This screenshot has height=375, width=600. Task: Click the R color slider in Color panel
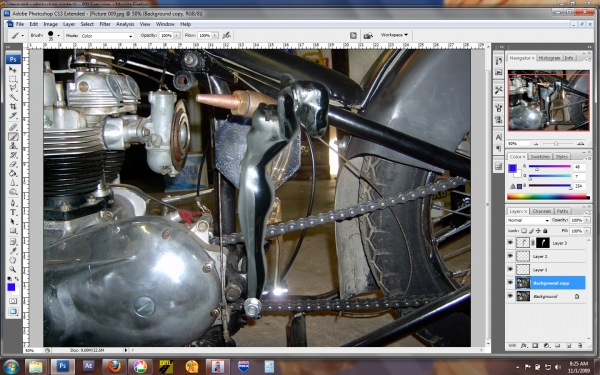(x=549, y=167)
